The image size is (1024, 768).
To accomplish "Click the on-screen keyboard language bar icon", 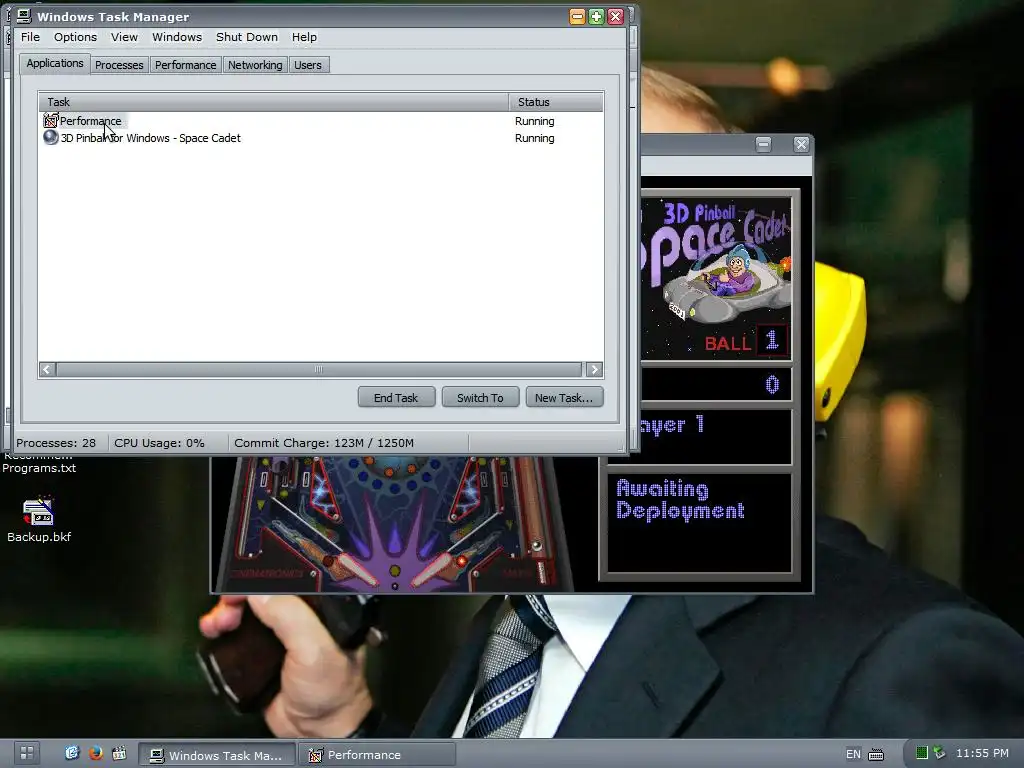I will tap(876, 754).
